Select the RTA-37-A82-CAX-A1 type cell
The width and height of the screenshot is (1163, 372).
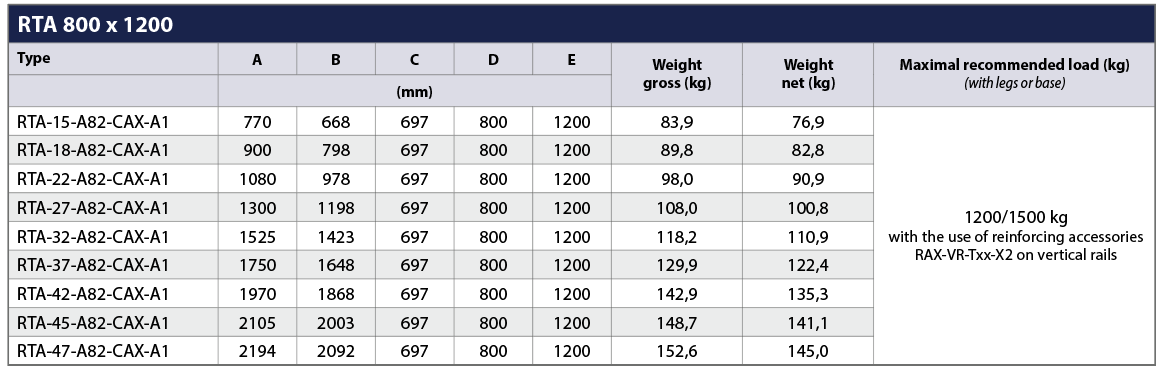click(x=93, y=265)
